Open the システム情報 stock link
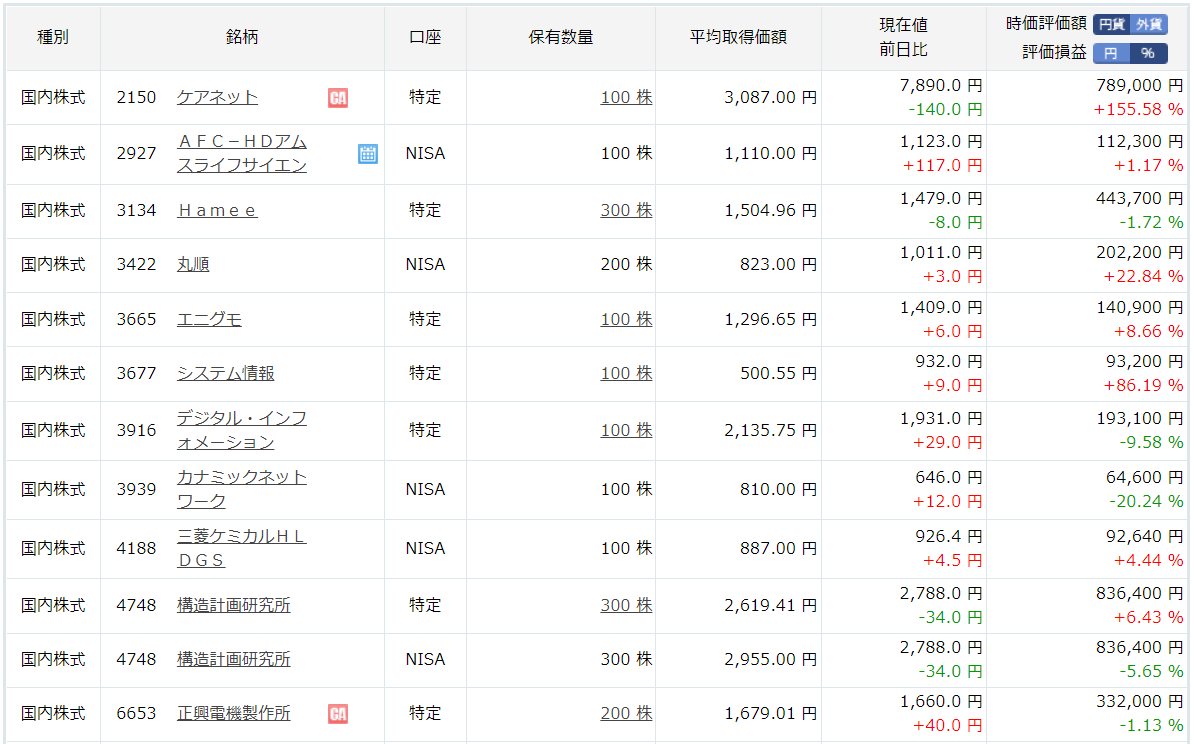1194x744 pixels. [225, 373]
